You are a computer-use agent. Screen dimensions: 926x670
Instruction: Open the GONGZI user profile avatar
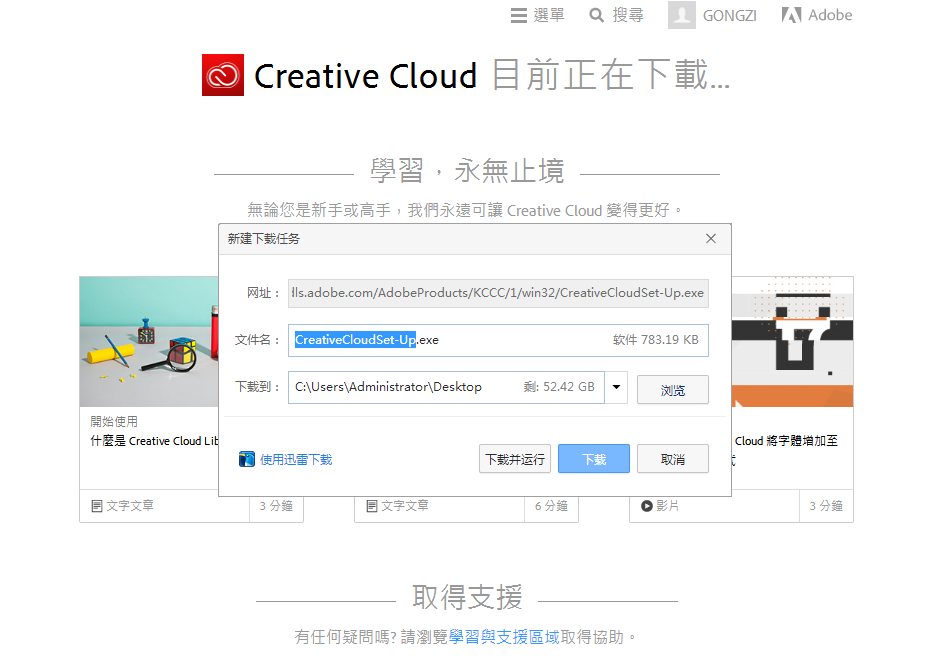(682, 15)
